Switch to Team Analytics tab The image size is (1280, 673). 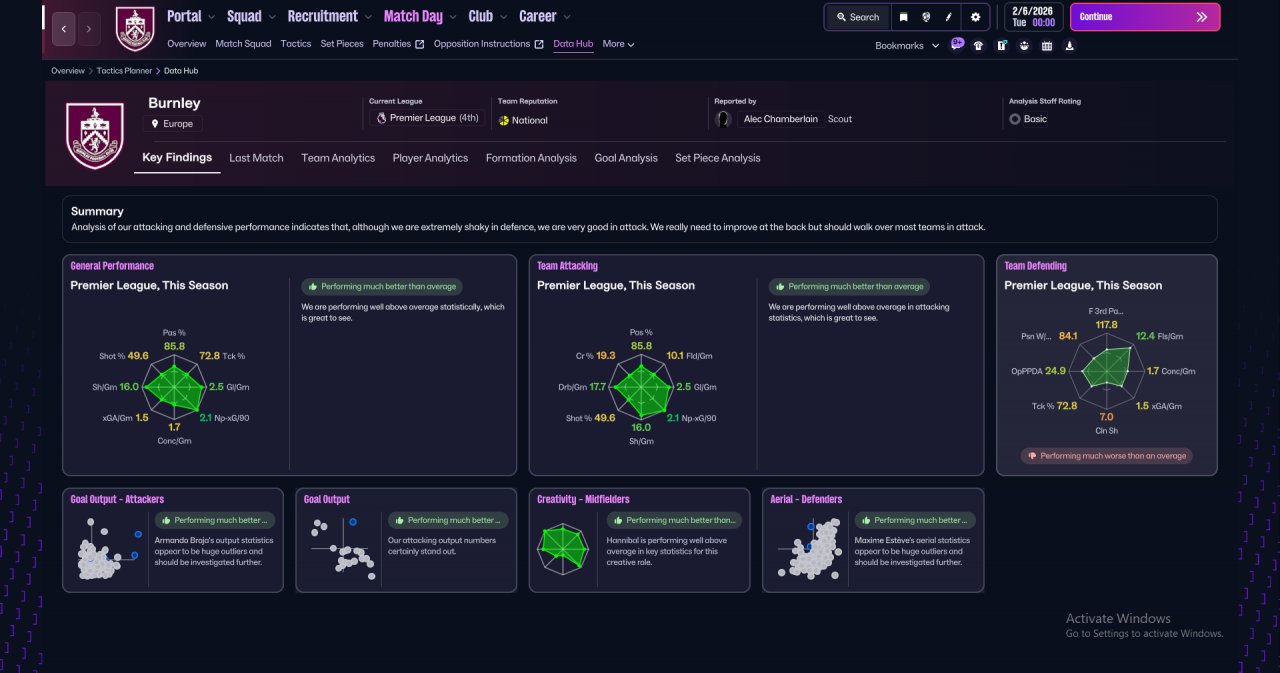pyautogui.click(x=338, y=158)
